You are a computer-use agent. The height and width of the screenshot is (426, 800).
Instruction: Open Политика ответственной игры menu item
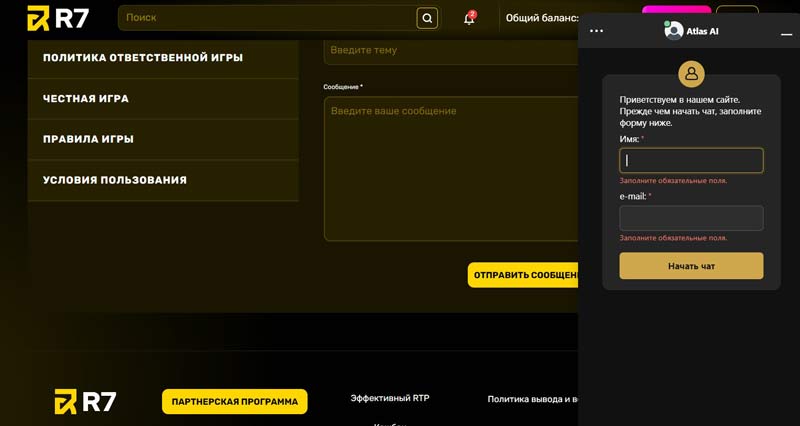[x=143, y=58]
